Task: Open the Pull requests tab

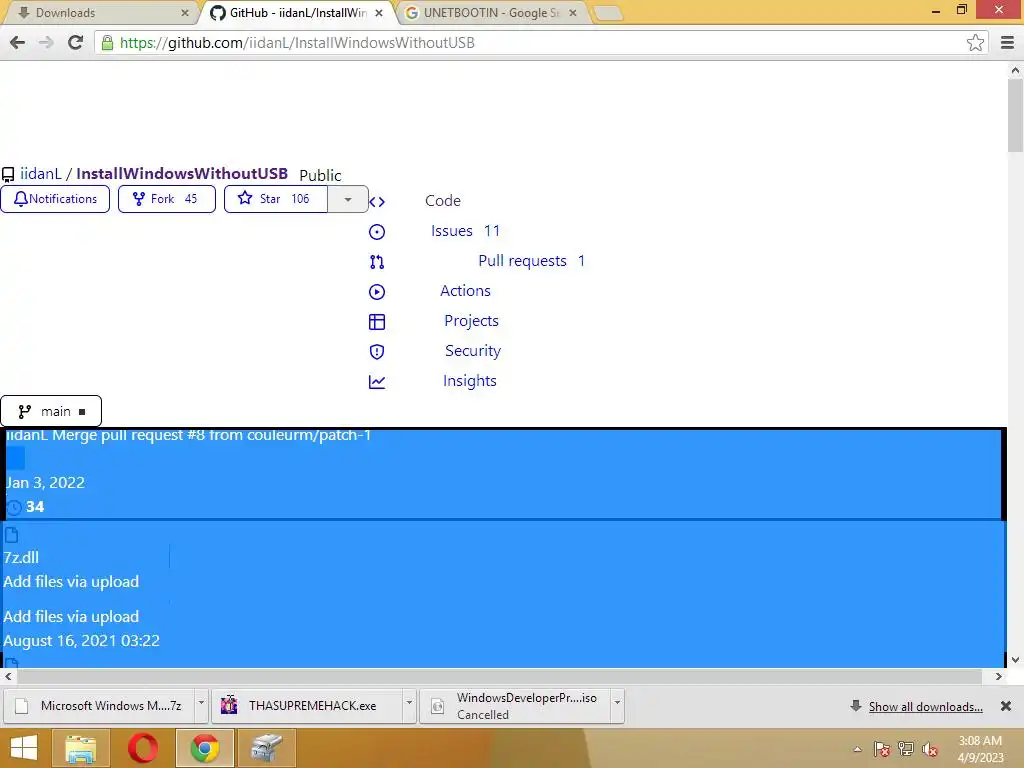Action: pyautogui.click(x=532, y=261)
